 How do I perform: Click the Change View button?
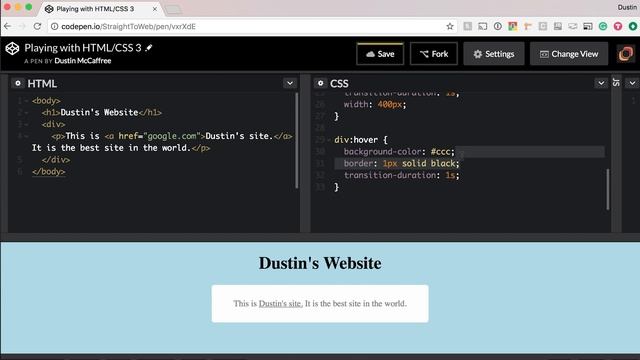[569, 54]
